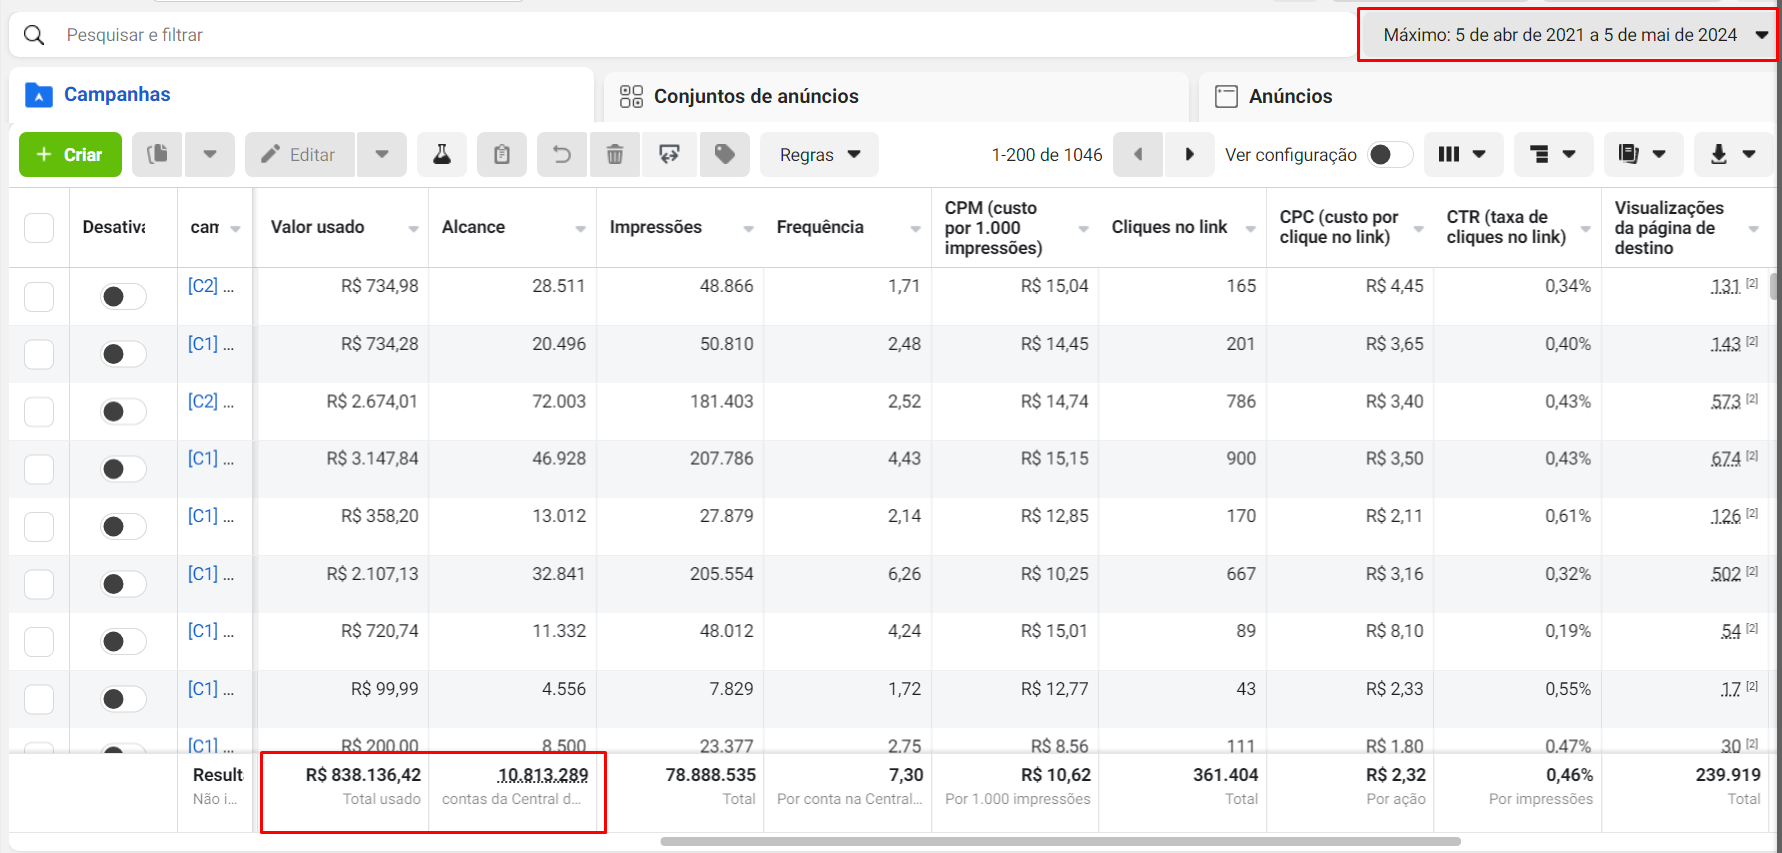The height and width of the screenshot is (853, 1782).
Task: Open the Regras dropdown
Action: point(819,154)
